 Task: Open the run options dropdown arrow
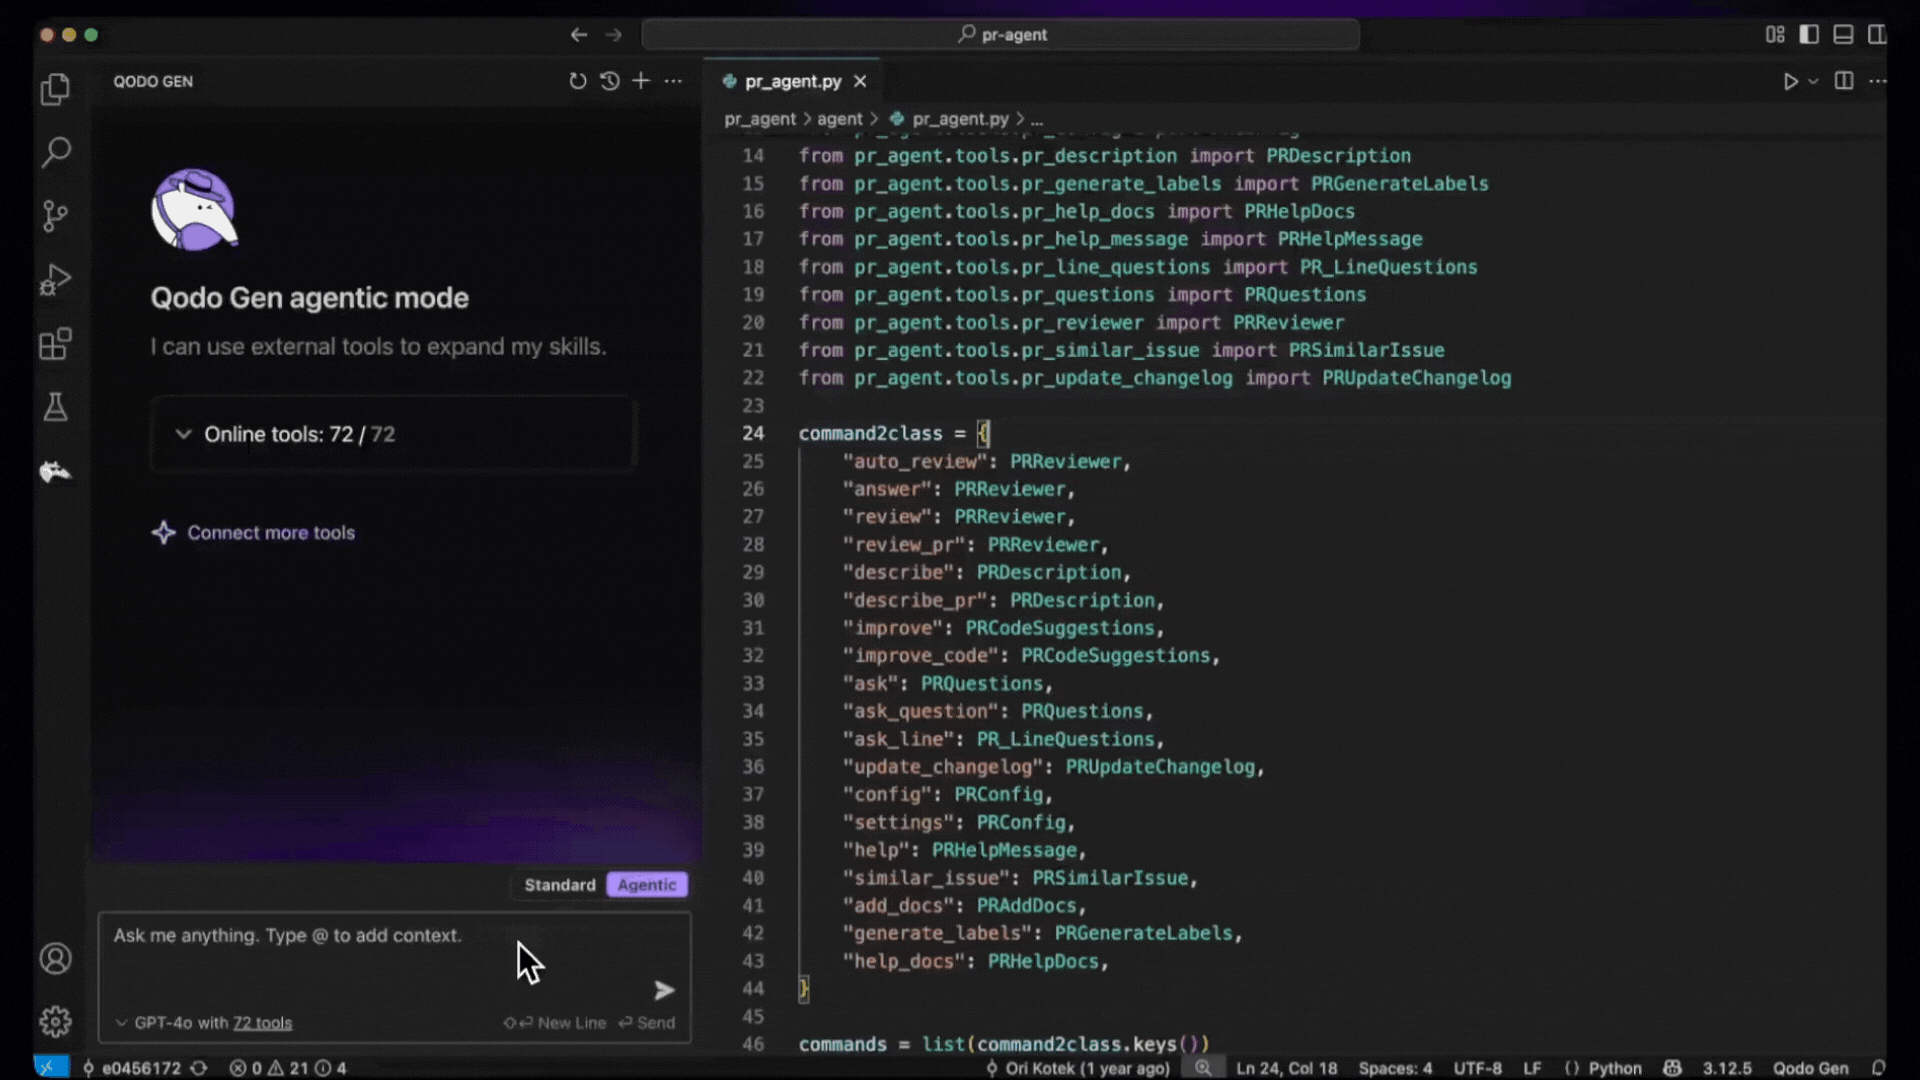pyautogui.click(x=1813, y=81)
